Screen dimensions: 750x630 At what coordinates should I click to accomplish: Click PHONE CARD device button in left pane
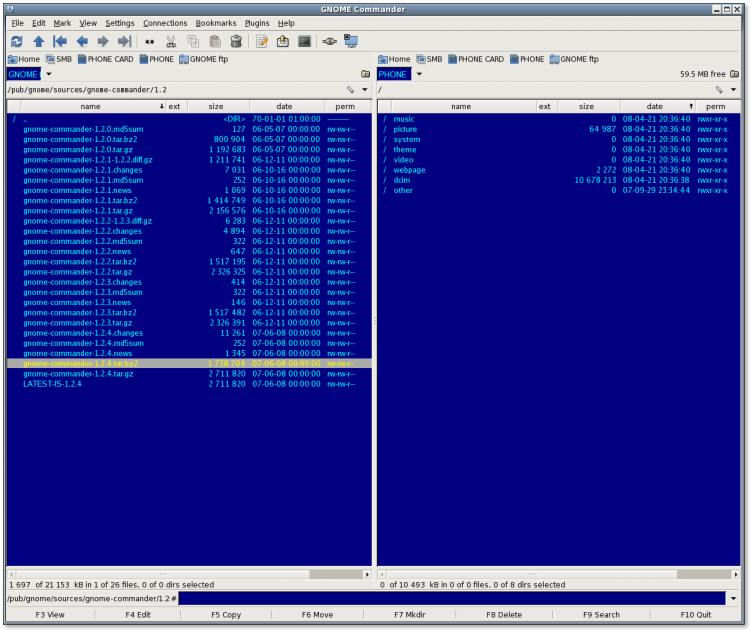pyautogui.click(x=105, y=59)
